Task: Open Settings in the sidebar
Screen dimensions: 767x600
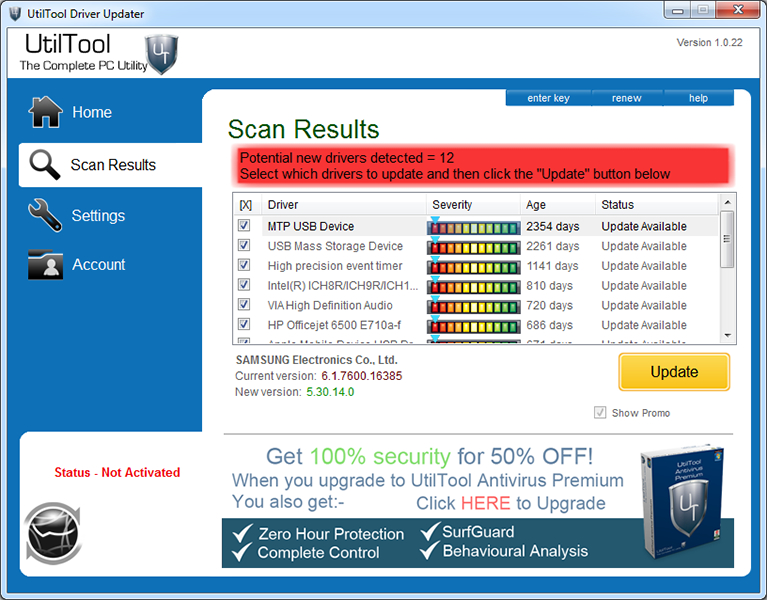Action: coord(98,215)
